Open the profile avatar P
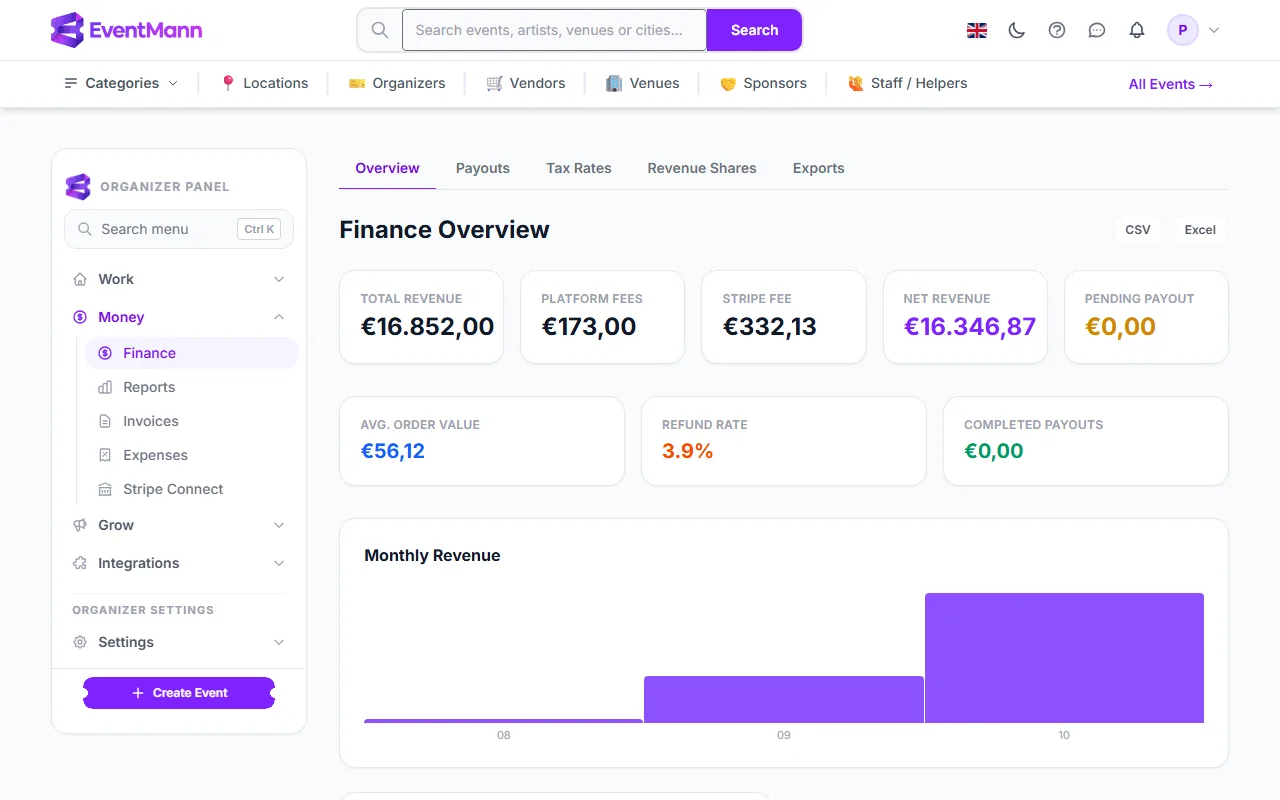 coord(1183,30)
